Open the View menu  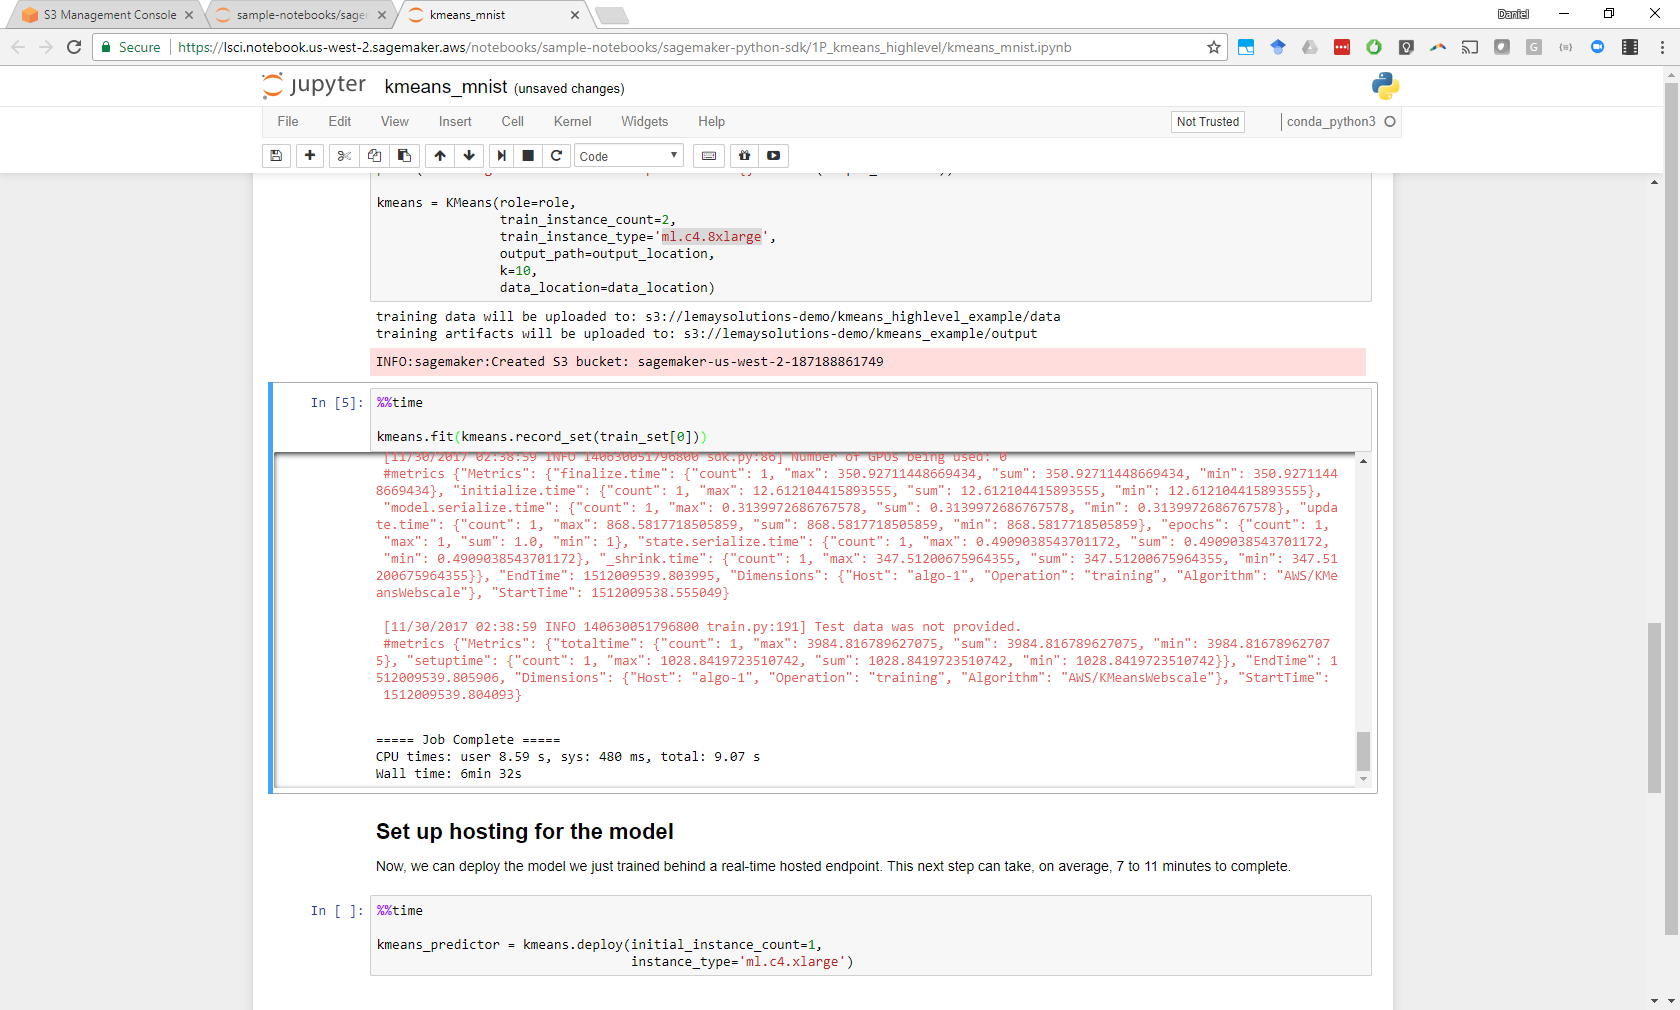click(395, 122)
